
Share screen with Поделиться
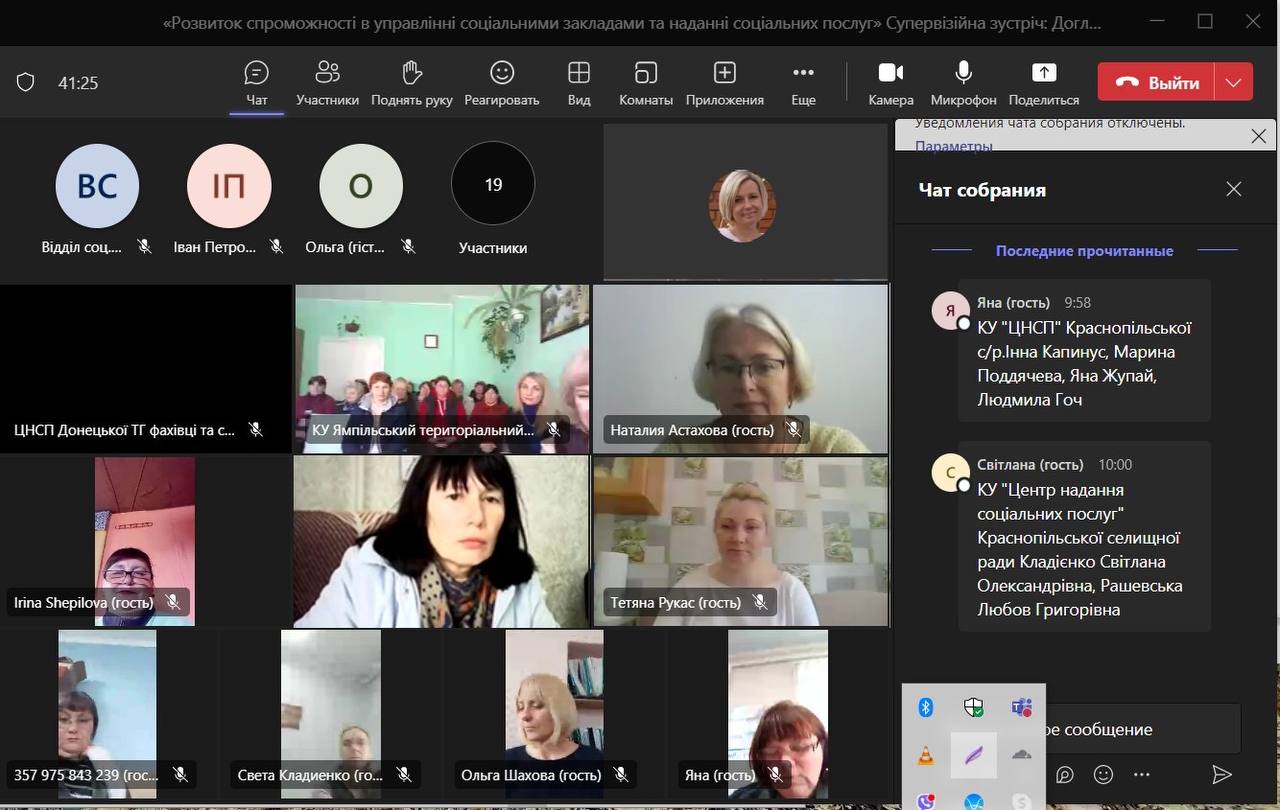point(1044,83)
